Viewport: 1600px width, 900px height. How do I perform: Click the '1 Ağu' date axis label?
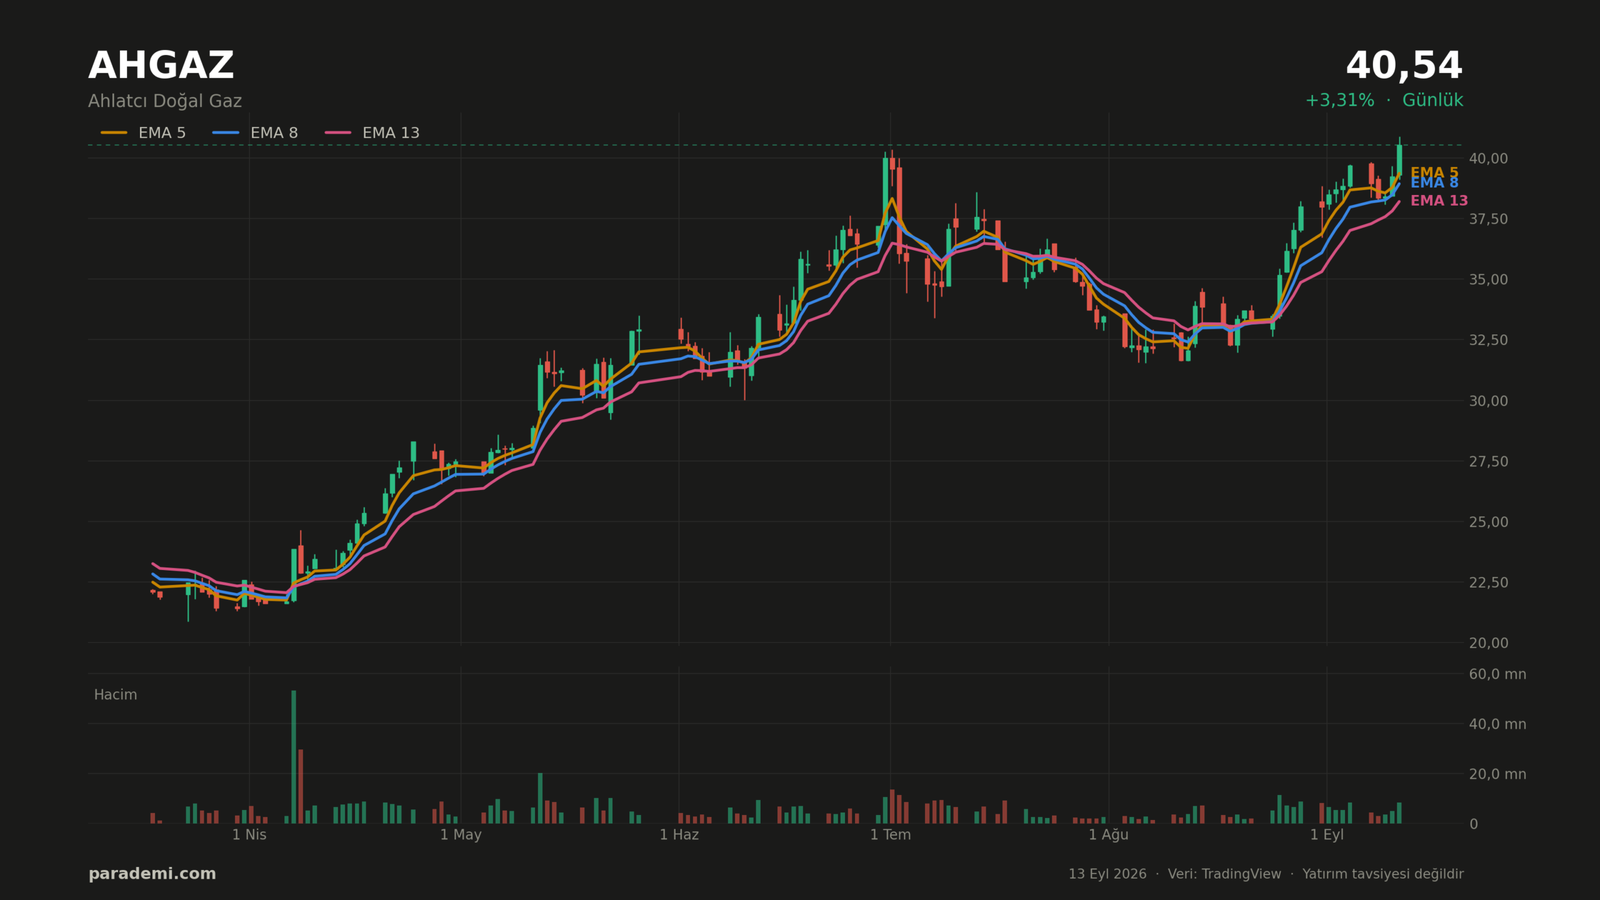1108,835
